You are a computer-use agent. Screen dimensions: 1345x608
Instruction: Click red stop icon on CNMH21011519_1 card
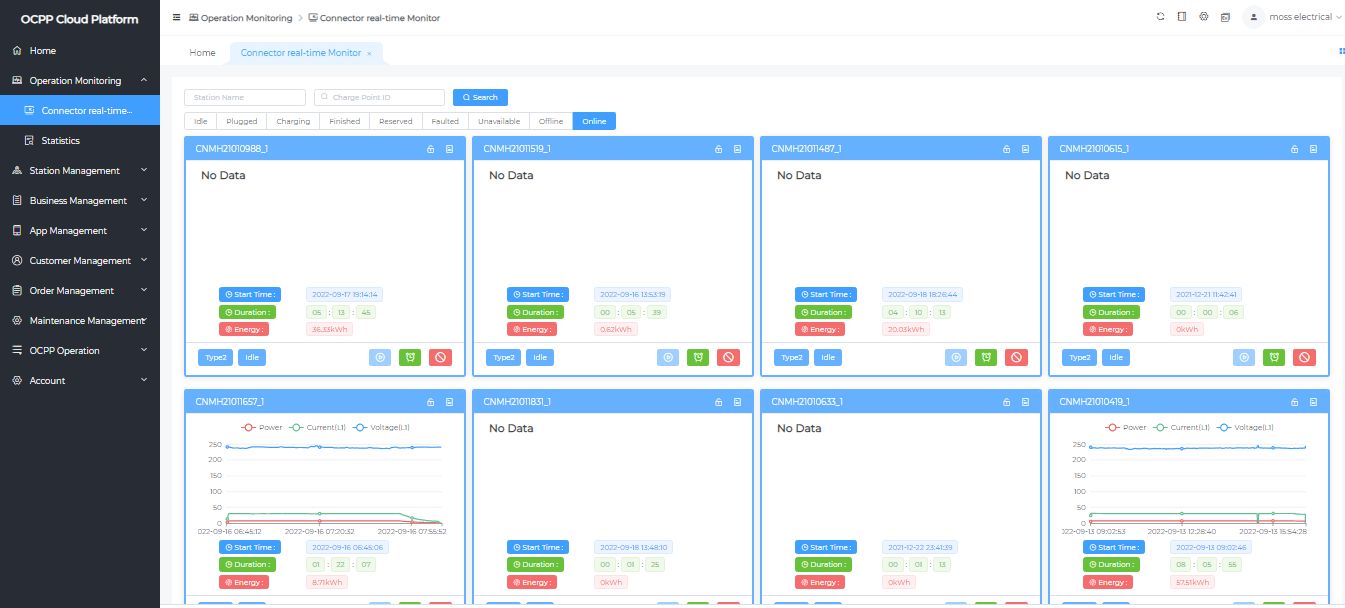pyautogui.click(x=728, y=357)
